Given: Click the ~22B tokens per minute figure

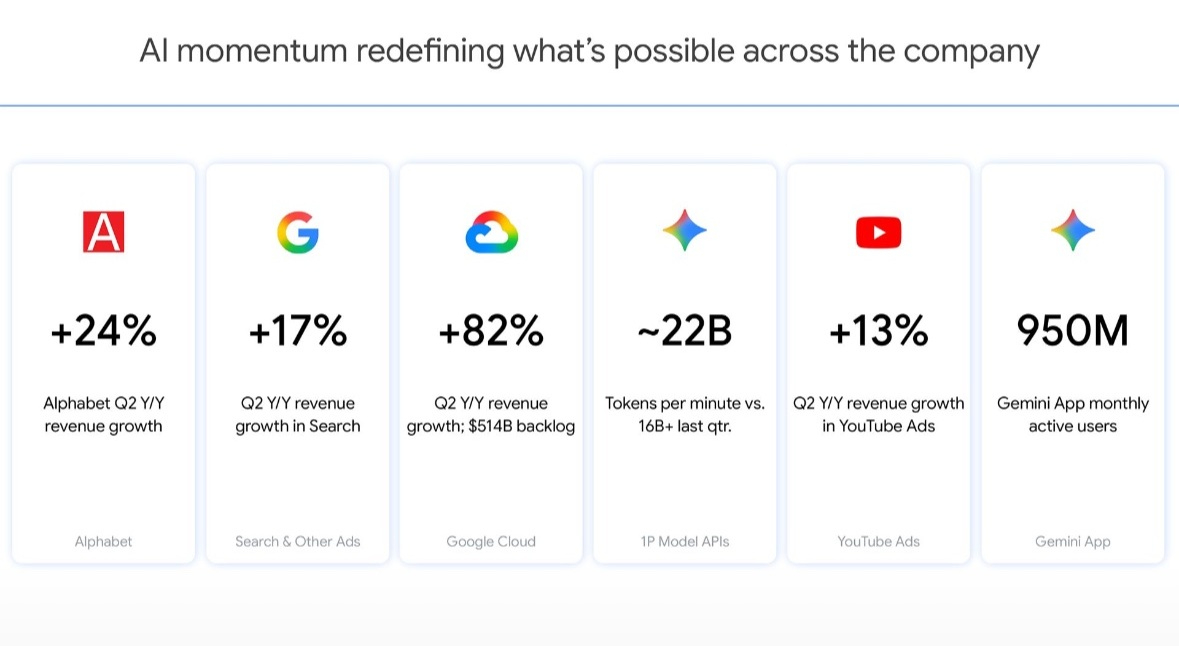Looking at the screenshot, I should point(684,330).
